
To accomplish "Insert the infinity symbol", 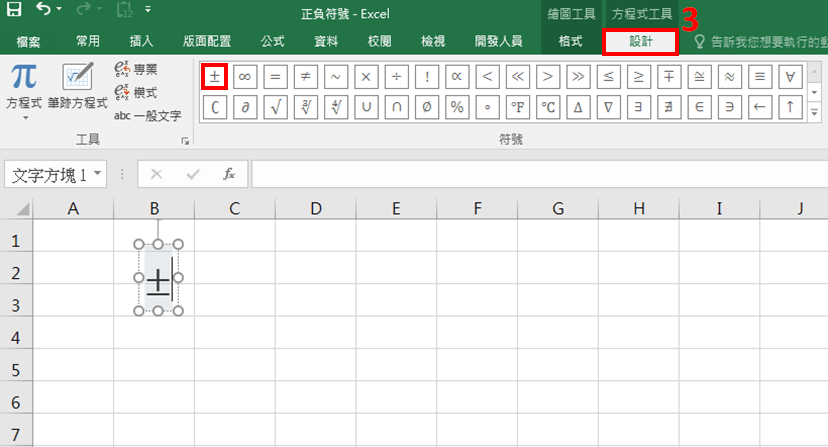I will click(x=245, y=76).
